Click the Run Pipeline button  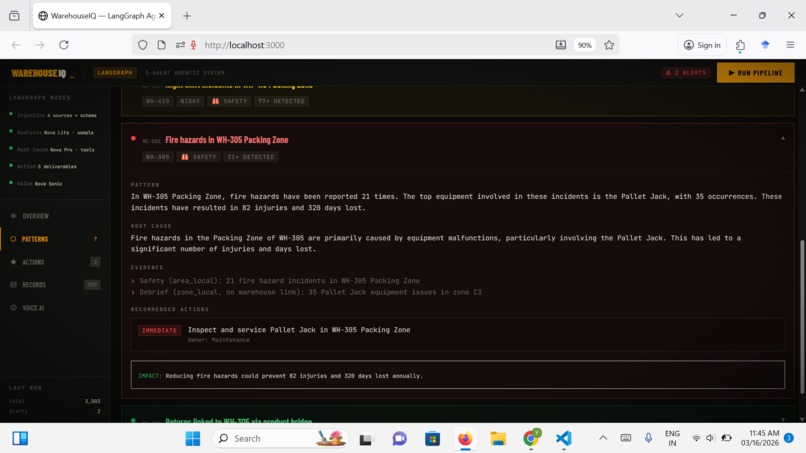(x=755, y=73)
